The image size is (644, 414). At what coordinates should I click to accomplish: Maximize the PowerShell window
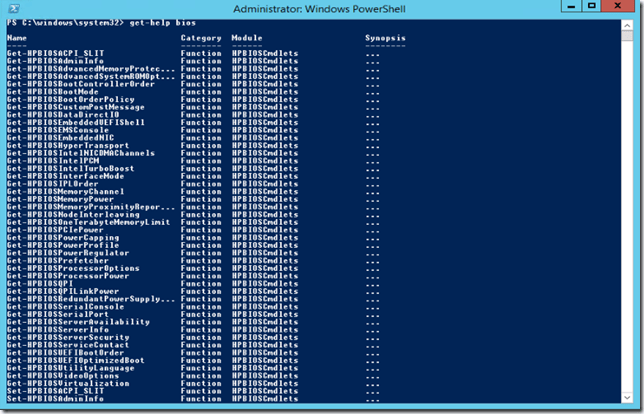tap(589, 8)
